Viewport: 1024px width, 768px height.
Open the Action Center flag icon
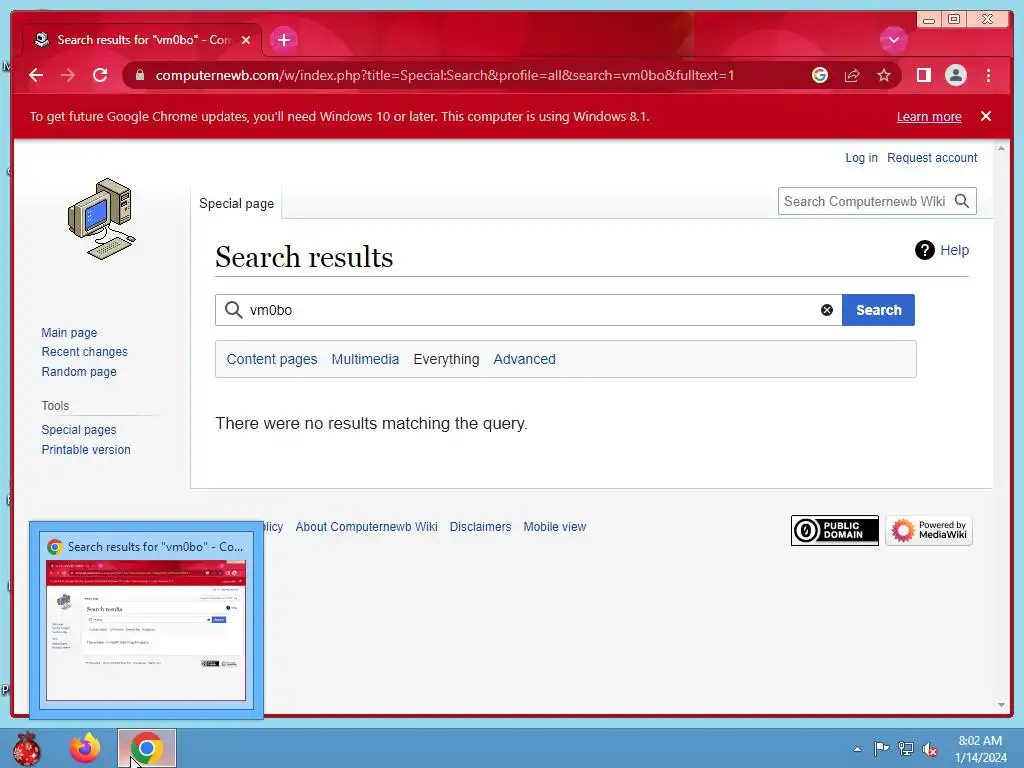click(x=881, y=748)
